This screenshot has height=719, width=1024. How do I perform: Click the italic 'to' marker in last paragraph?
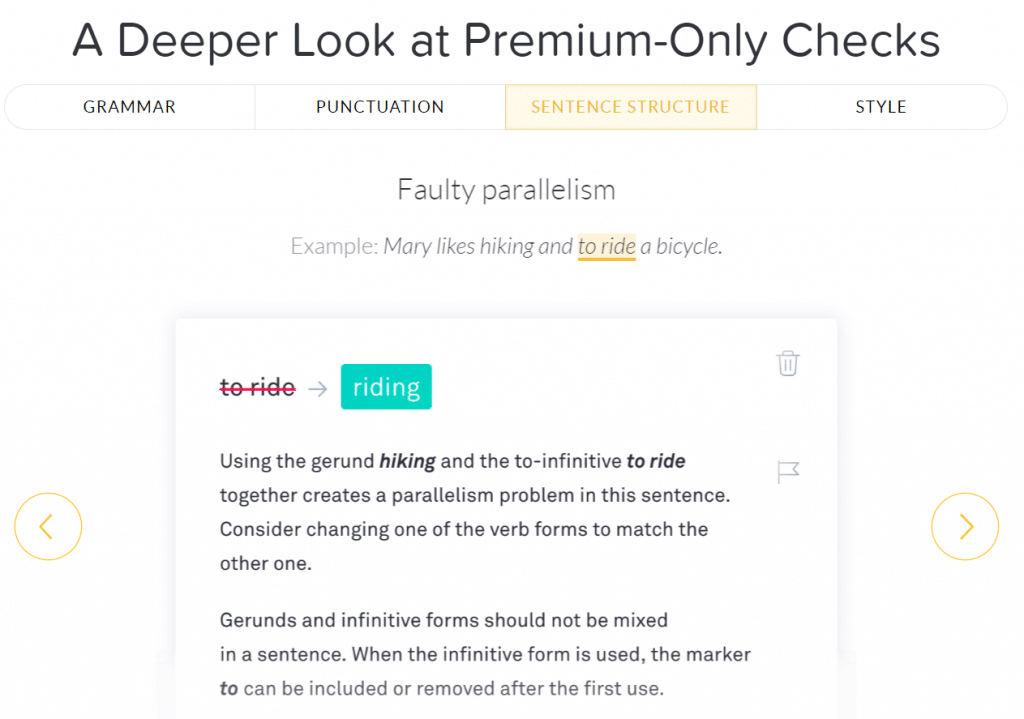(229, 688)
